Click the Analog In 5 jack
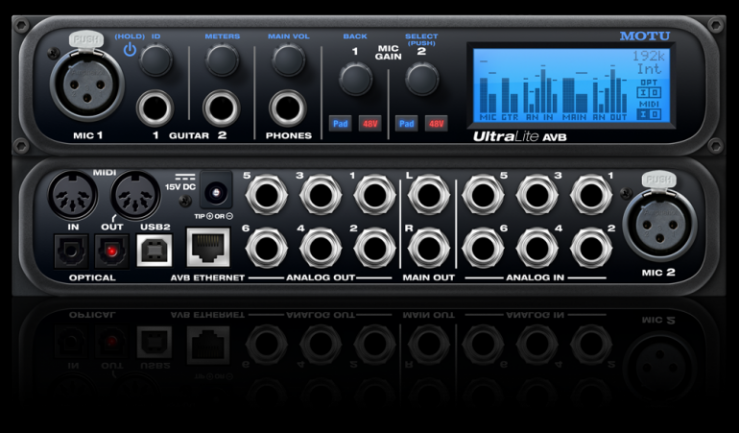This screenshot has width=739, height=433. pyautogui.click(x=483, y=195)
